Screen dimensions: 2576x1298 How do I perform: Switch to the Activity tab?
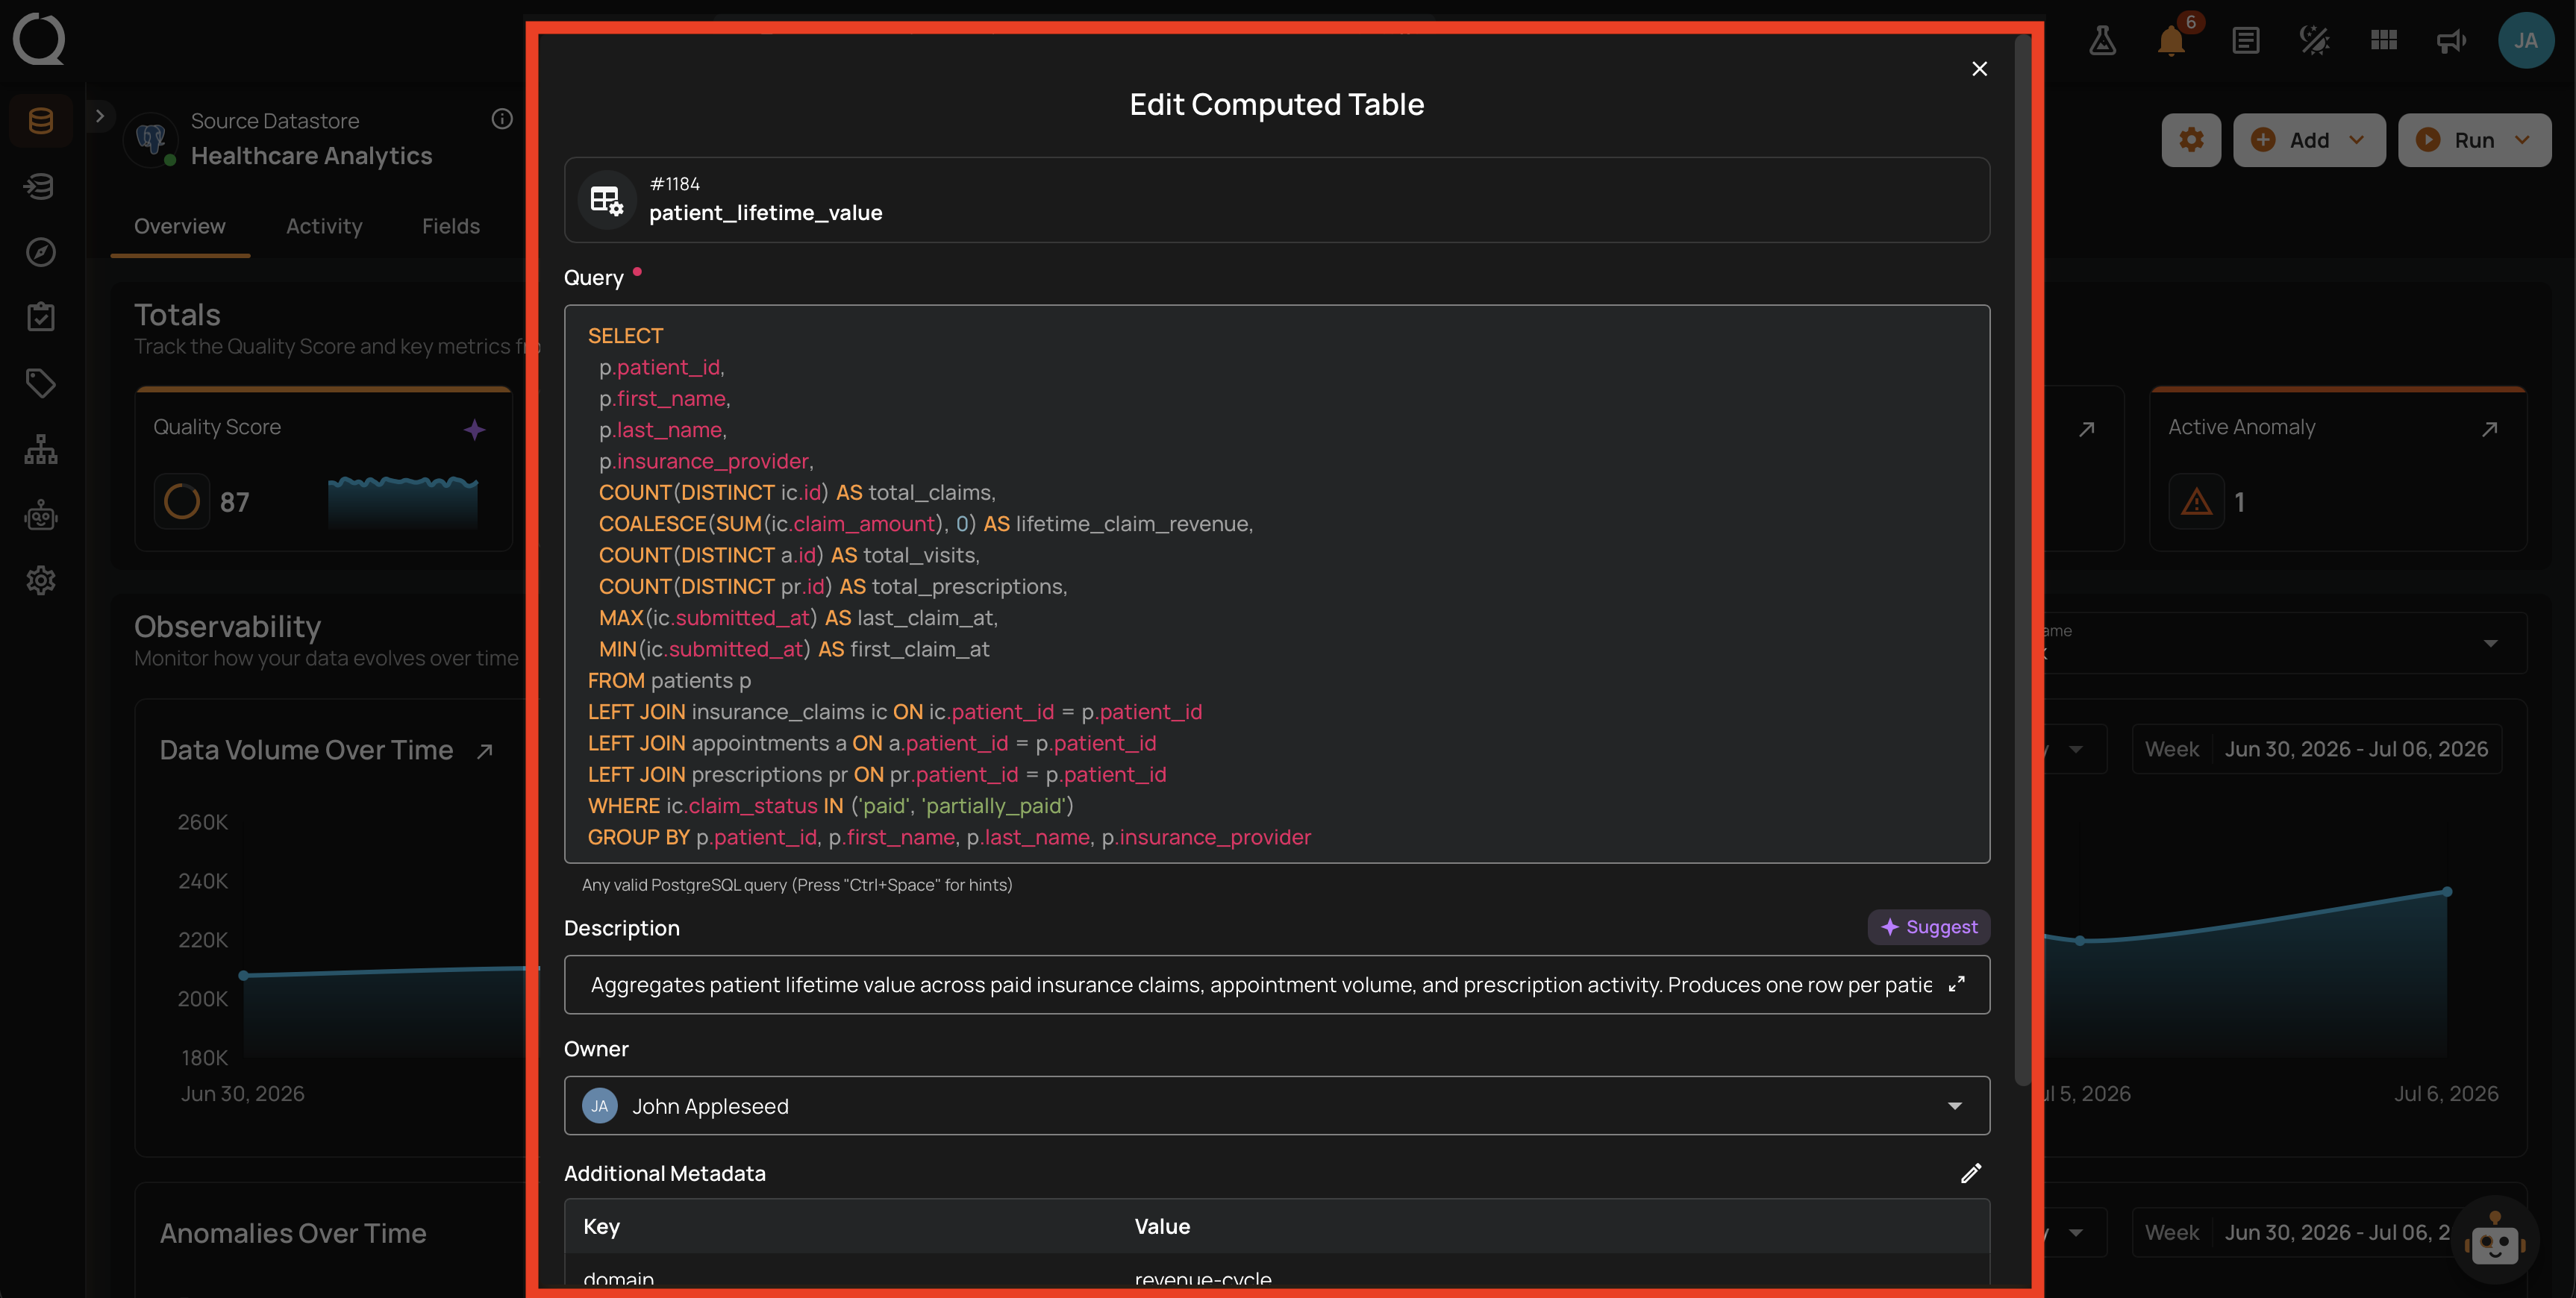point(324,226)
